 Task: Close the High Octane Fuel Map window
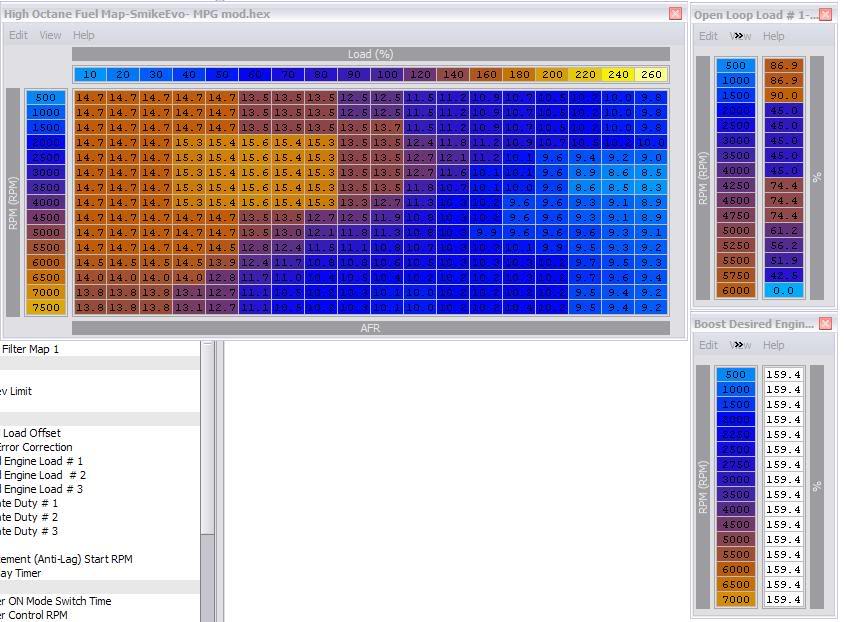pos(675,13)
